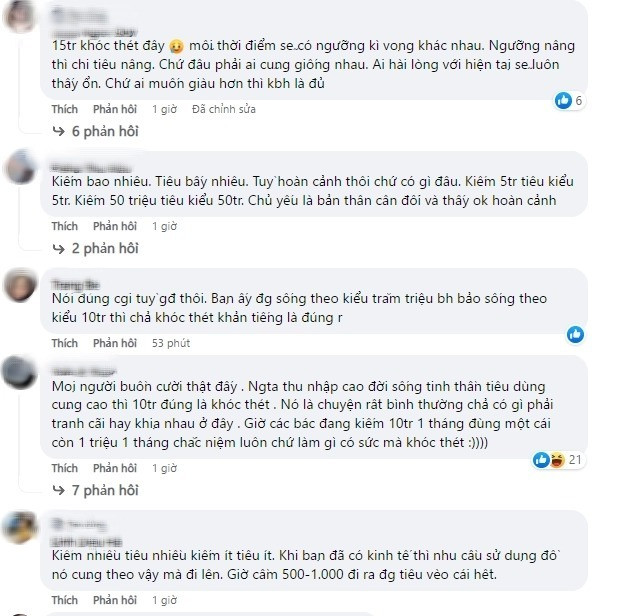Click the "53 phút" timestamp
The image size is (625, 616).
(170, 343)
